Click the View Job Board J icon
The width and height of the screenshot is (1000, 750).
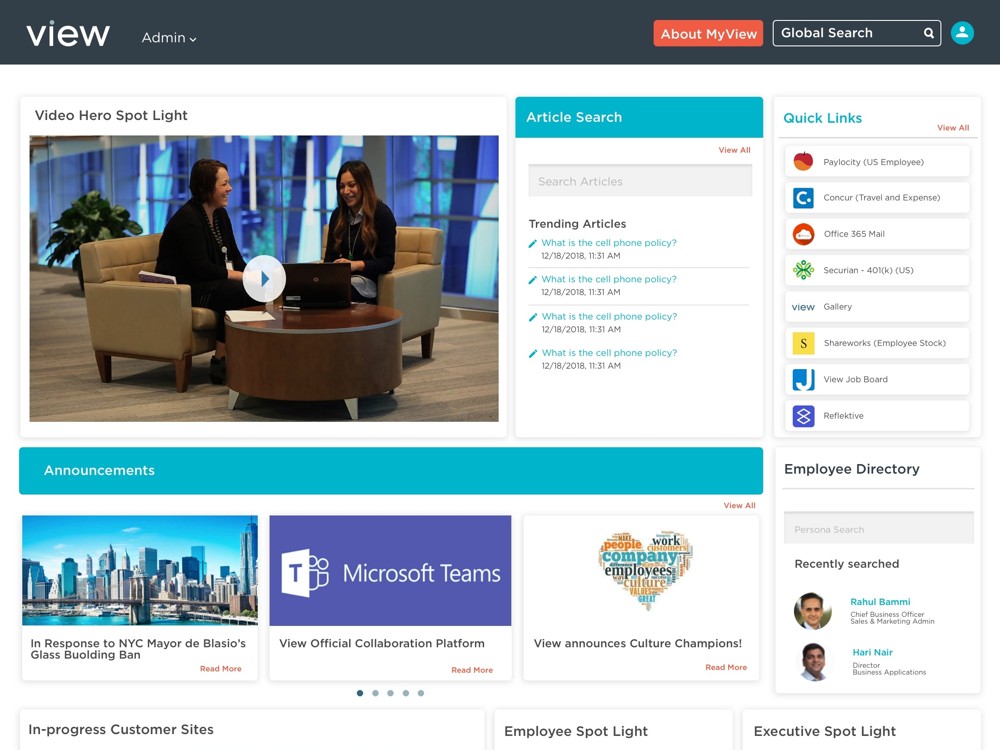pyautogui.click(x=803, y=379)
